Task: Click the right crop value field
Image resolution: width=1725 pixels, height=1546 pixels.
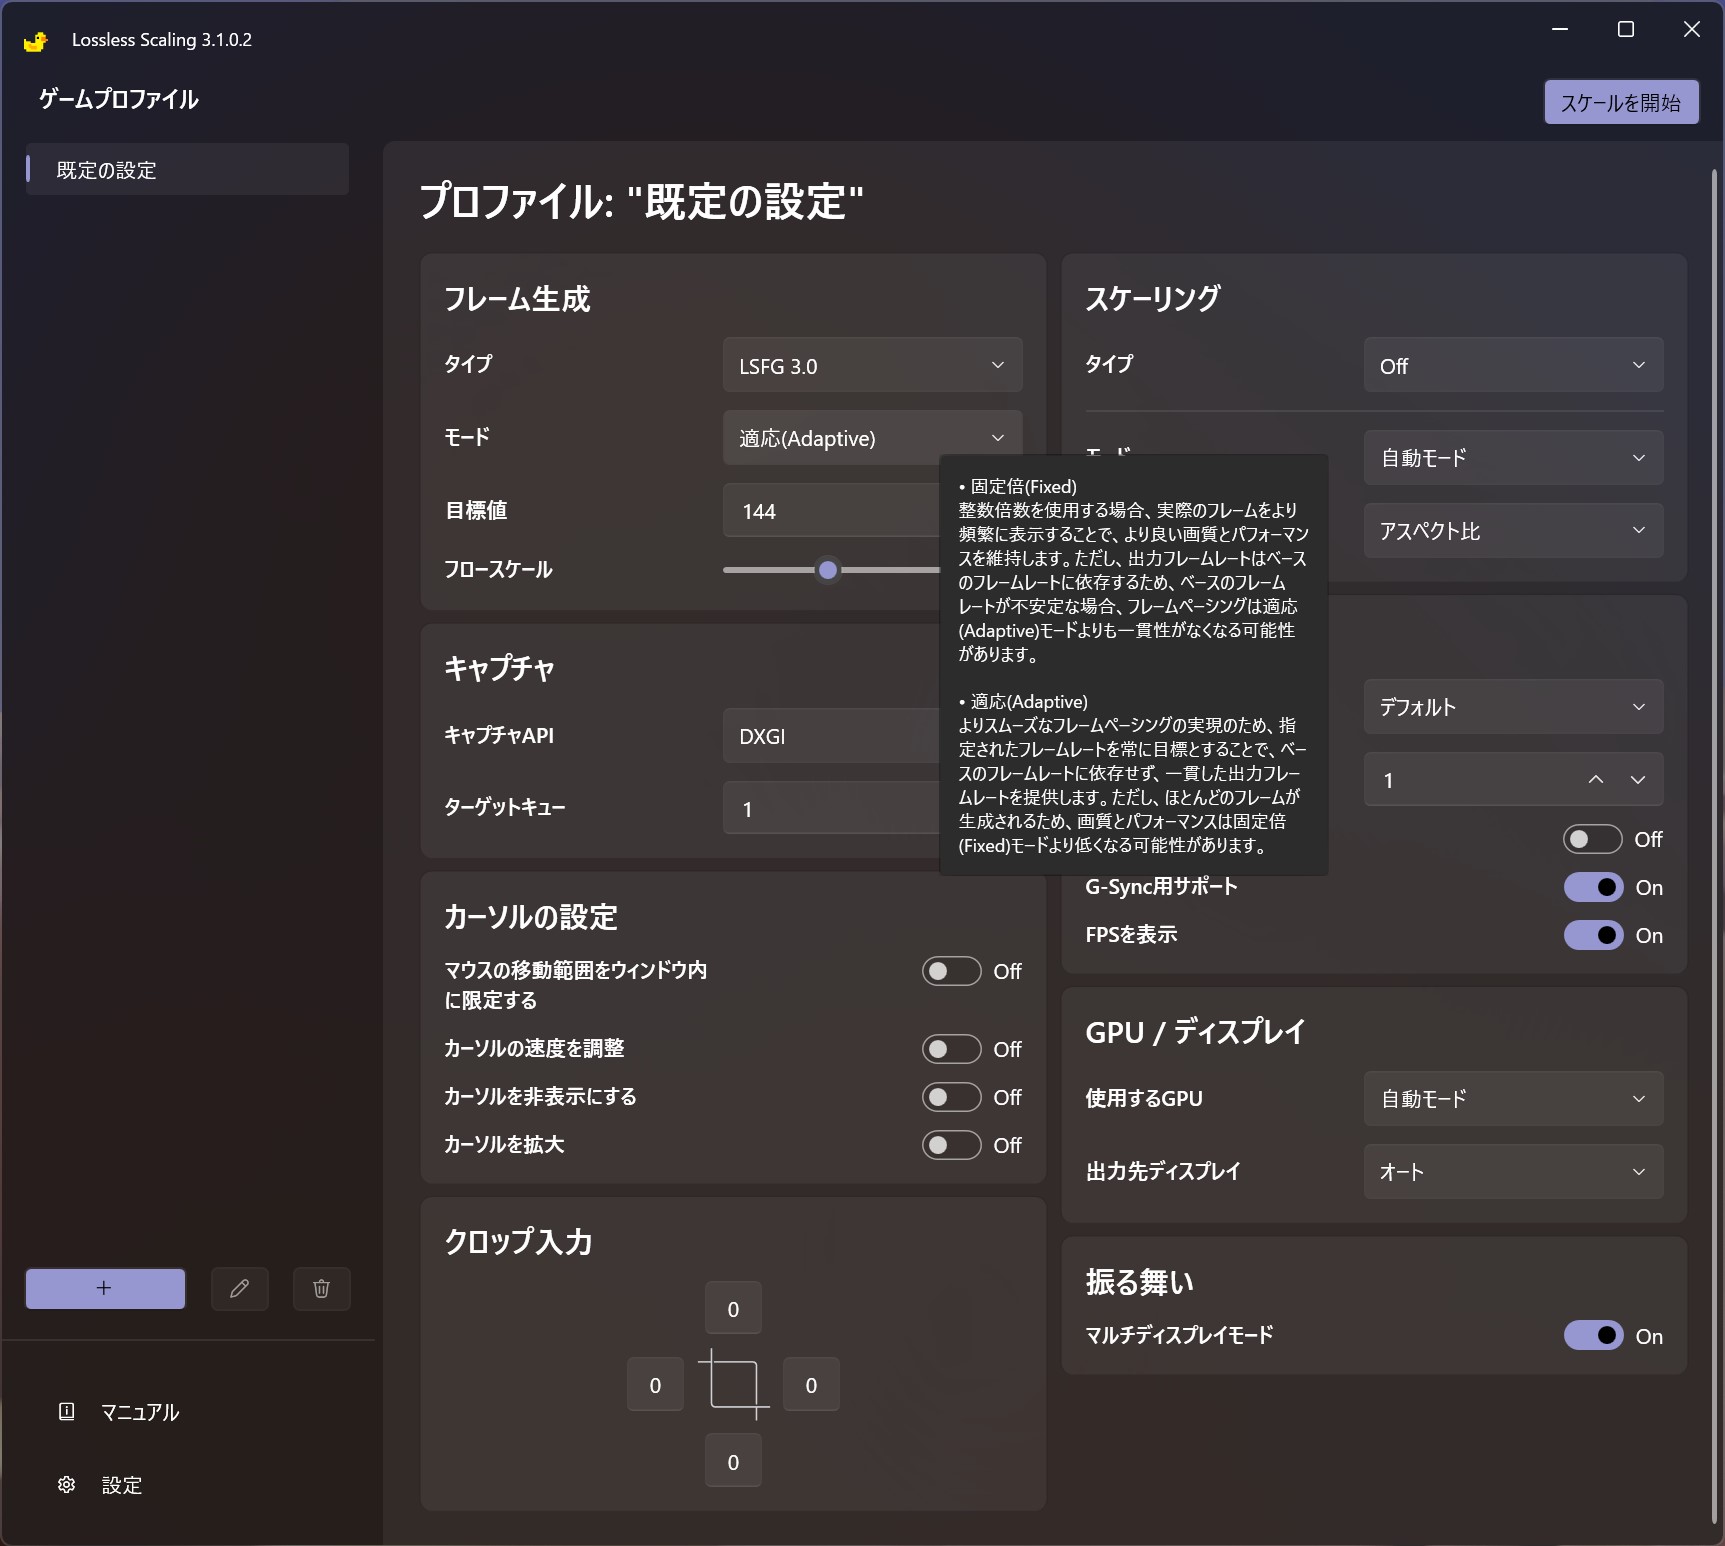Action: (x=811, y=1385)
